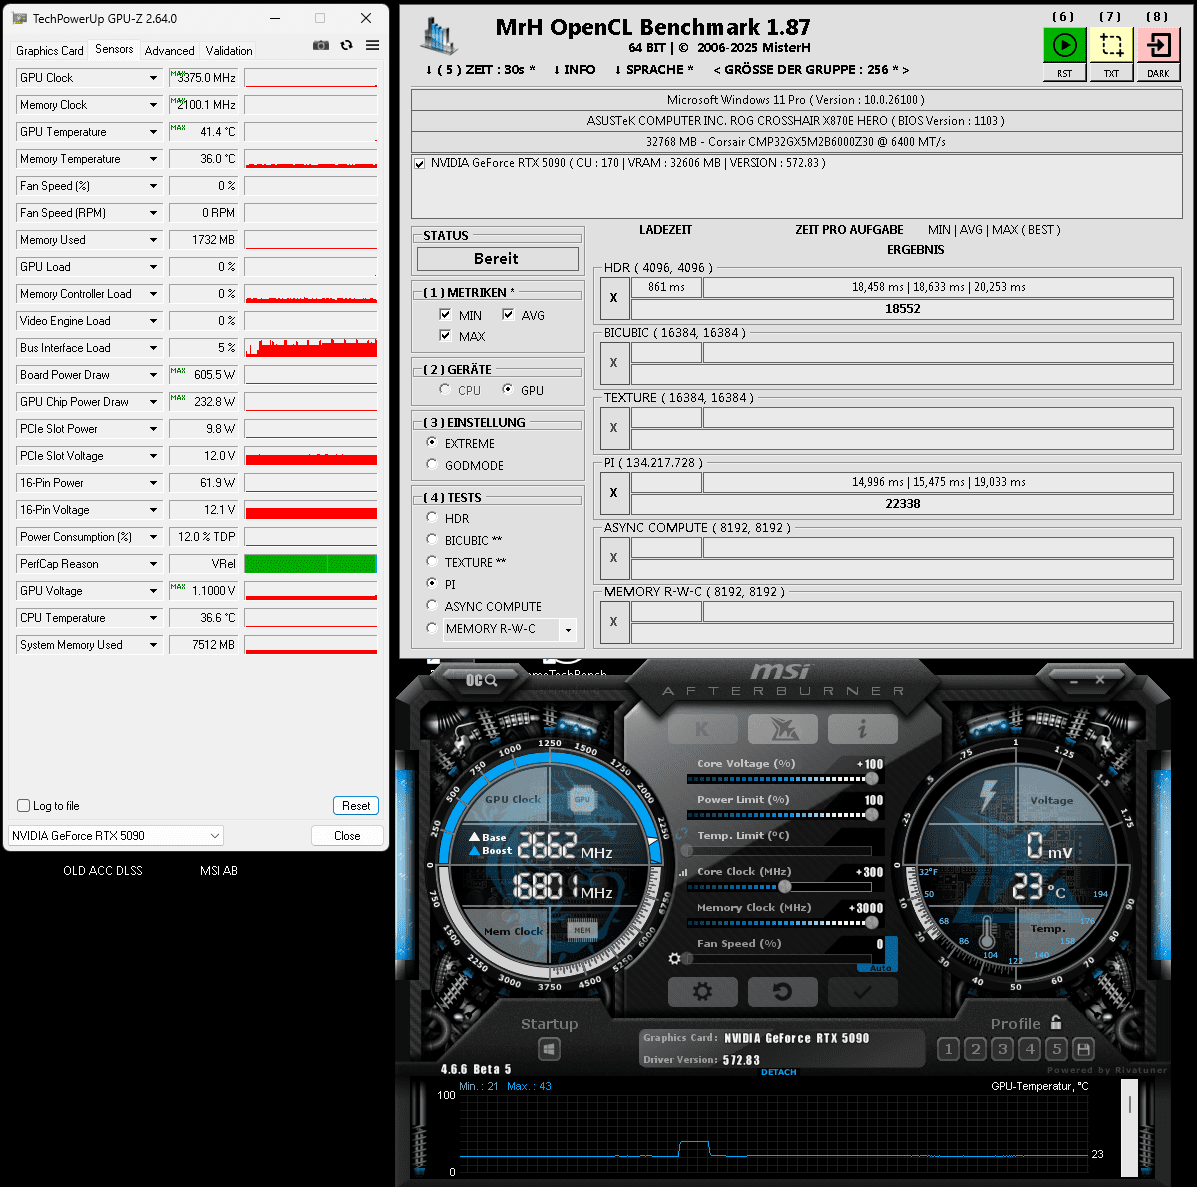Click the Afterburner fighter jet logo button
This screenshot has height=1187, width=1197.
(x=782, y=729)
